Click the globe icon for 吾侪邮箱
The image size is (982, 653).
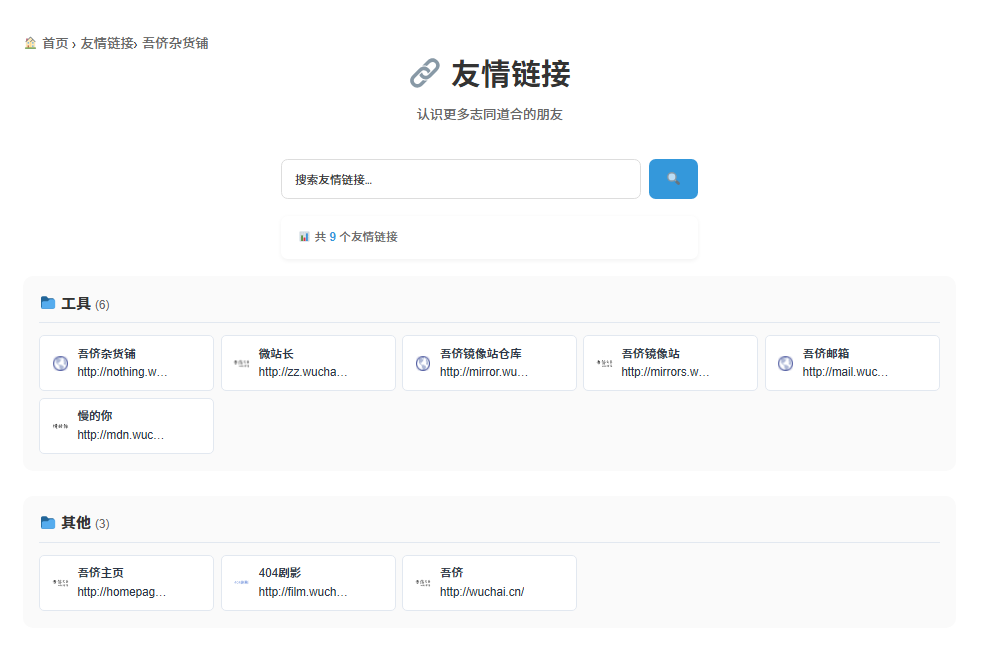785,363
